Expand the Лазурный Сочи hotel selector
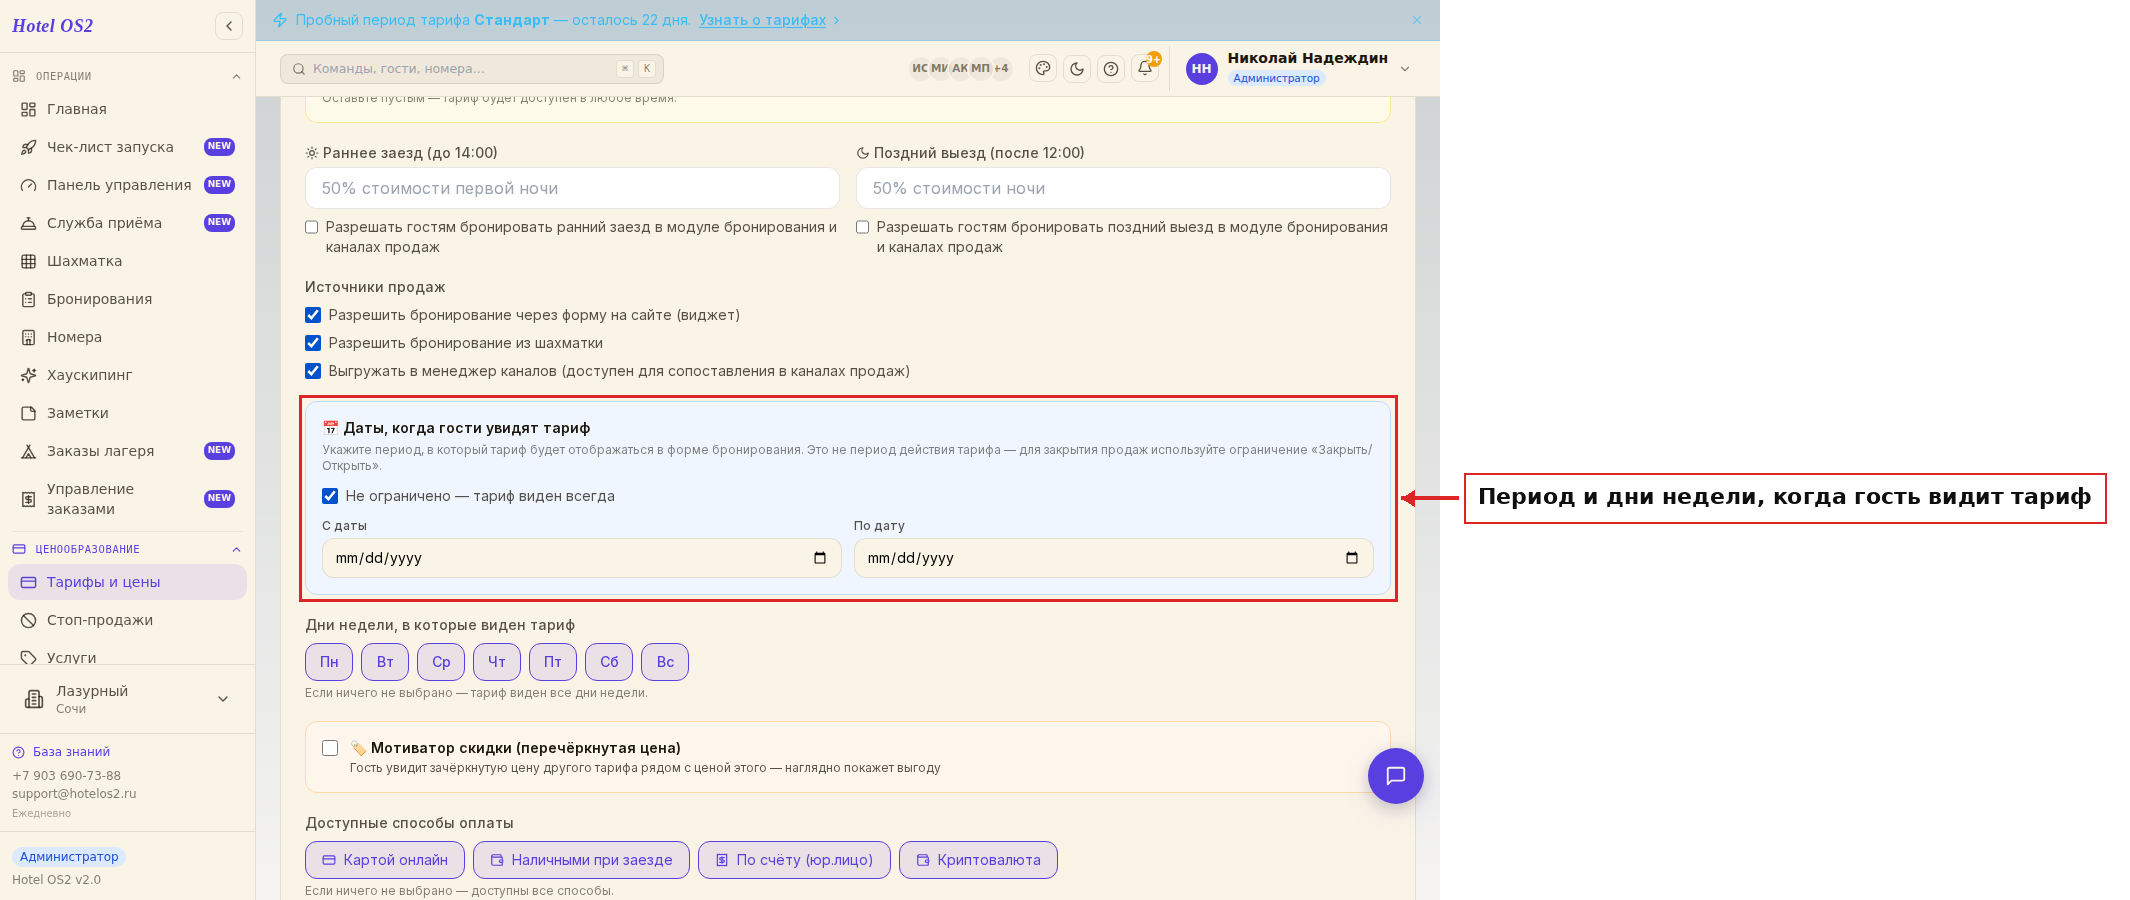 pos(223,699)
